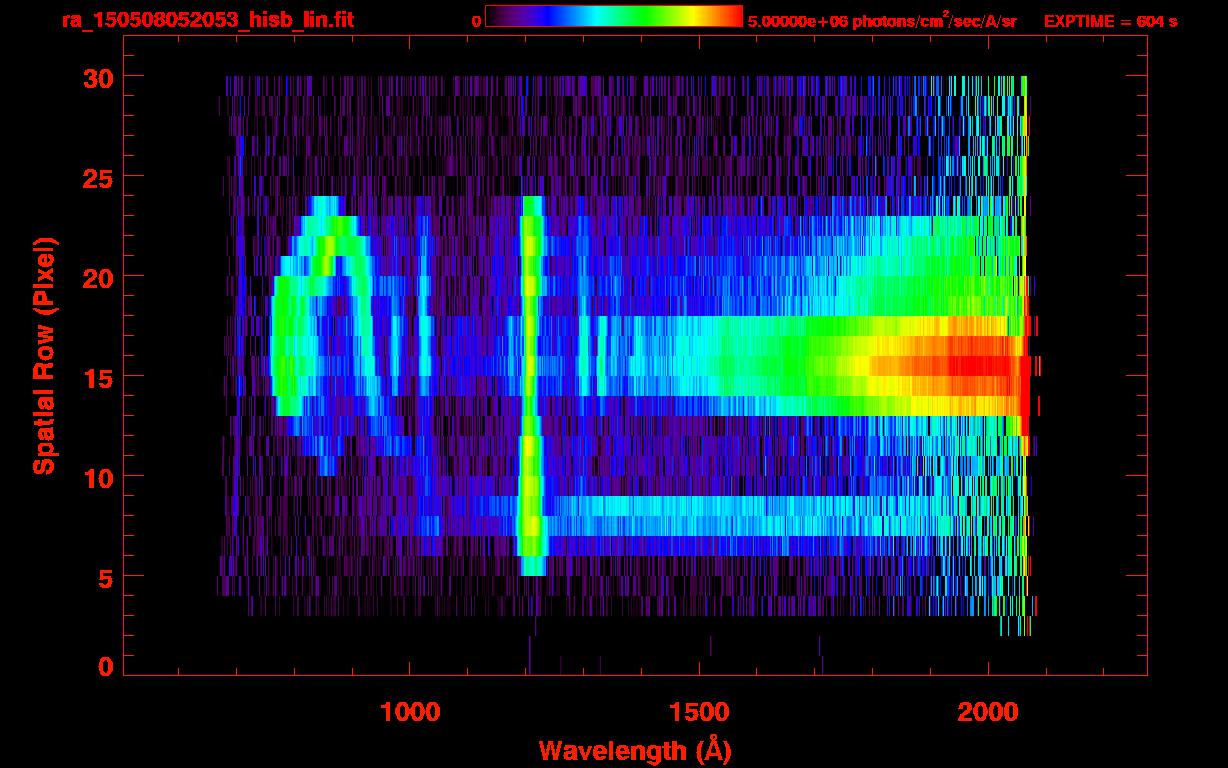Click the Spatial Row (Pixel) axis label
Image resolution: width=1228 pixels, height=768 pixels.
coord(45,355)
